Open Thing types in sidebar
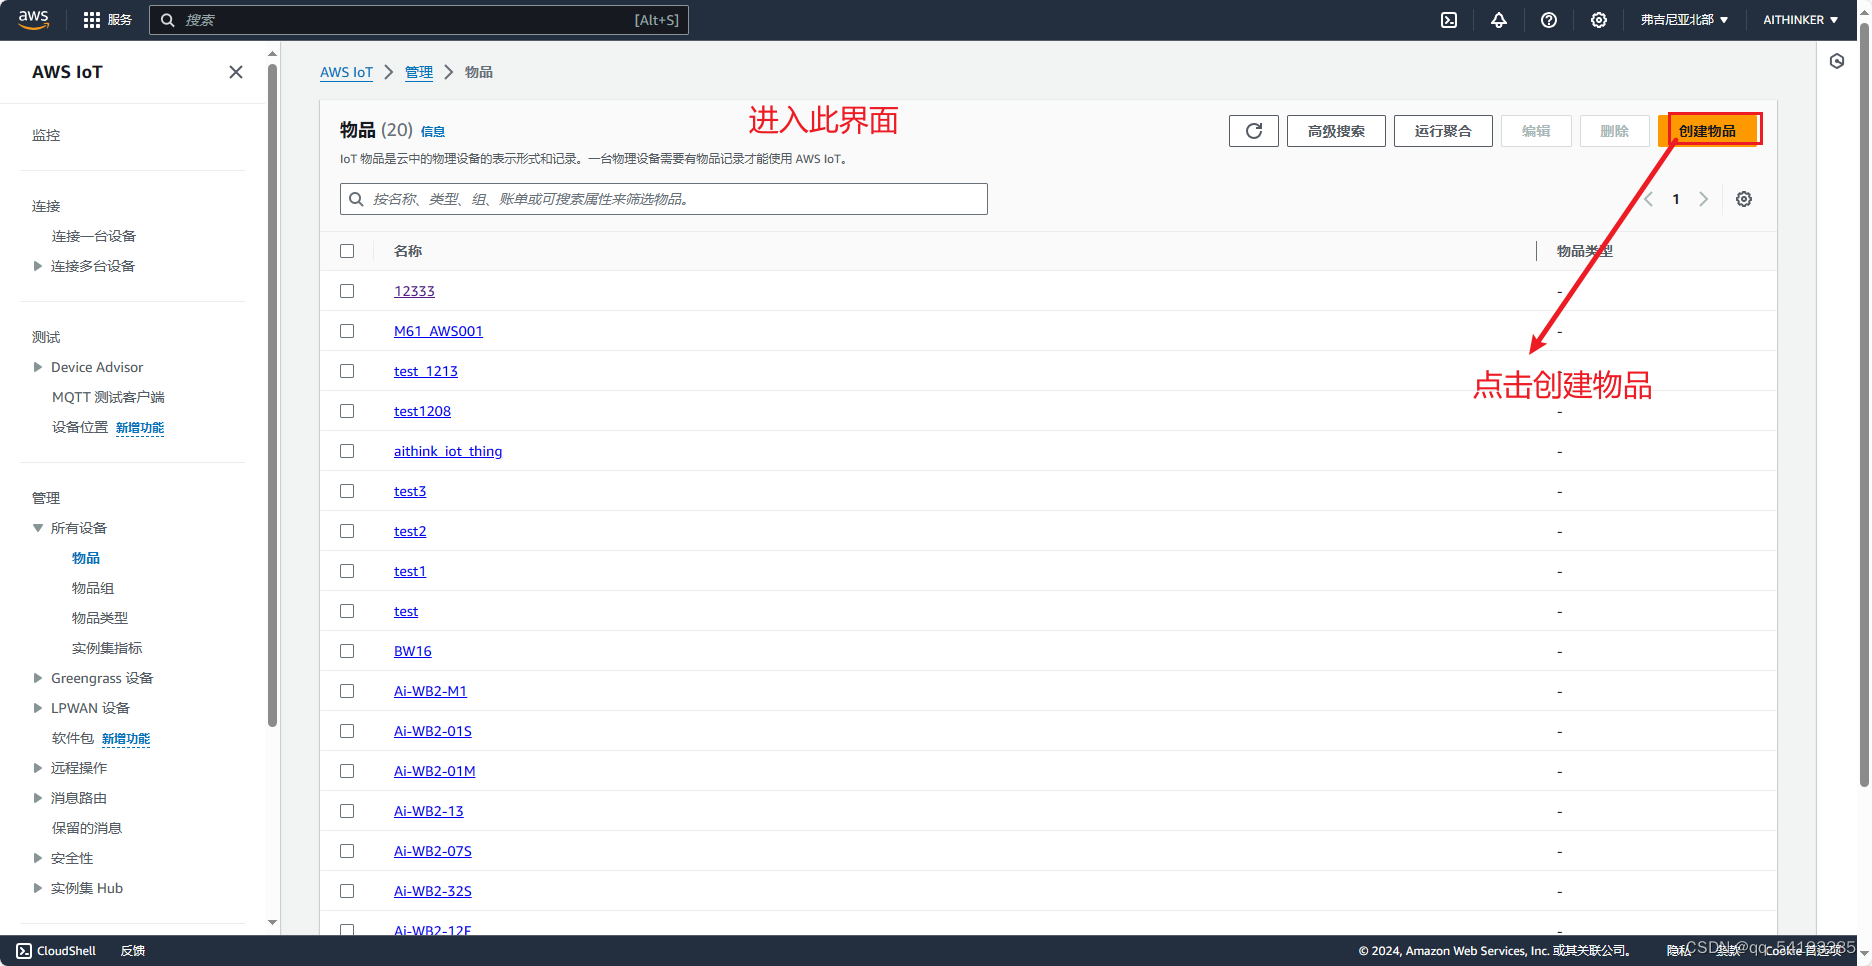 (100, 618)
